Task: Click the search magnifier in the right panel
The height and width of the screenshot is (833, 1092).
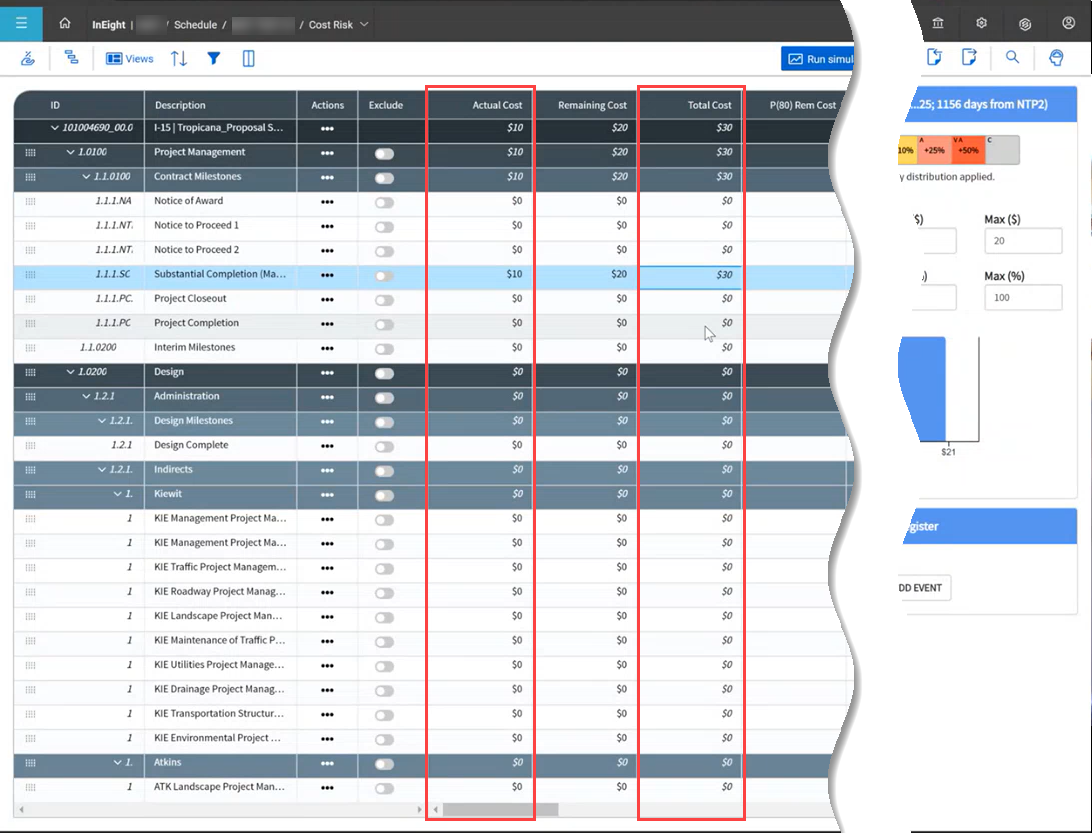Action: [x=1012, y=58]
